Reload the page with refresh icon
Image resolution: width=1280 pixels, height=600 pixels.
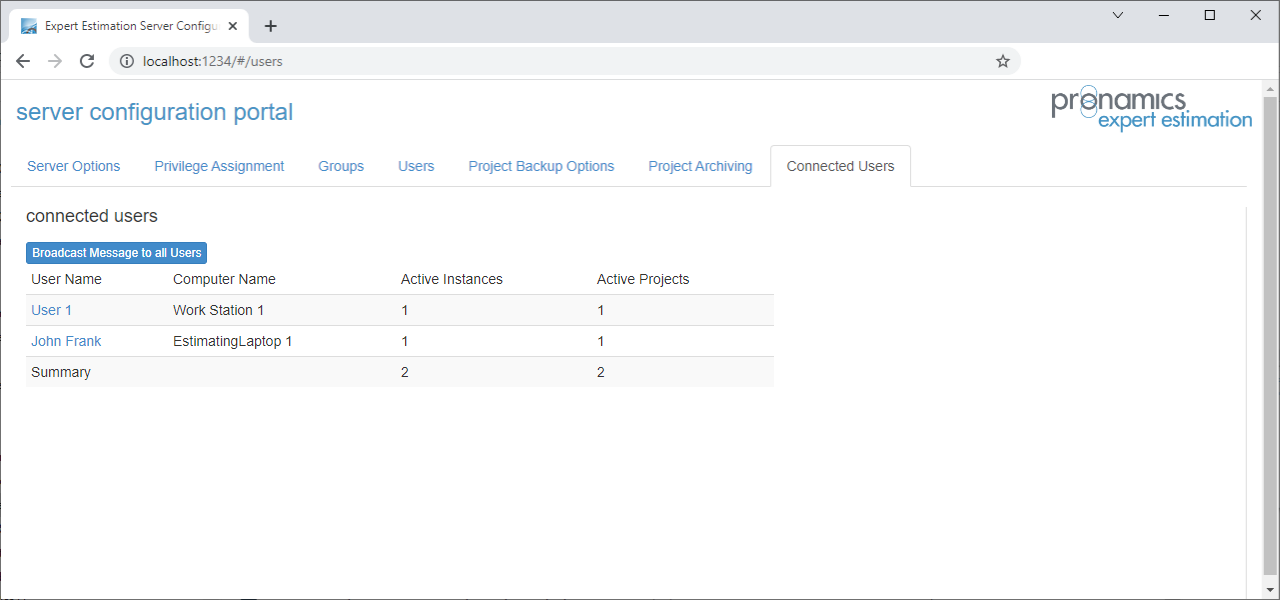[87, 61]
